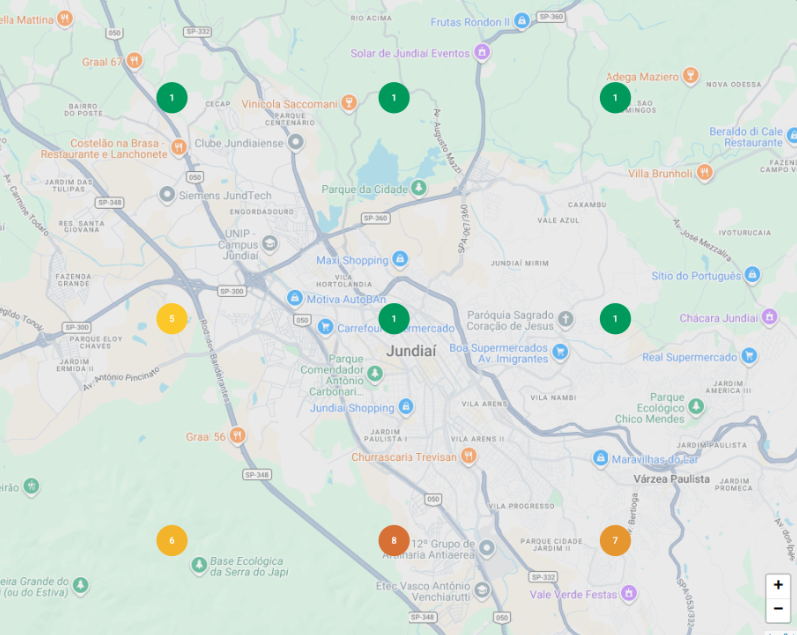The width and height of the screenshot is (797, 635).
Task: Select the Maxi Shopping pin
Action: [400, 259]
